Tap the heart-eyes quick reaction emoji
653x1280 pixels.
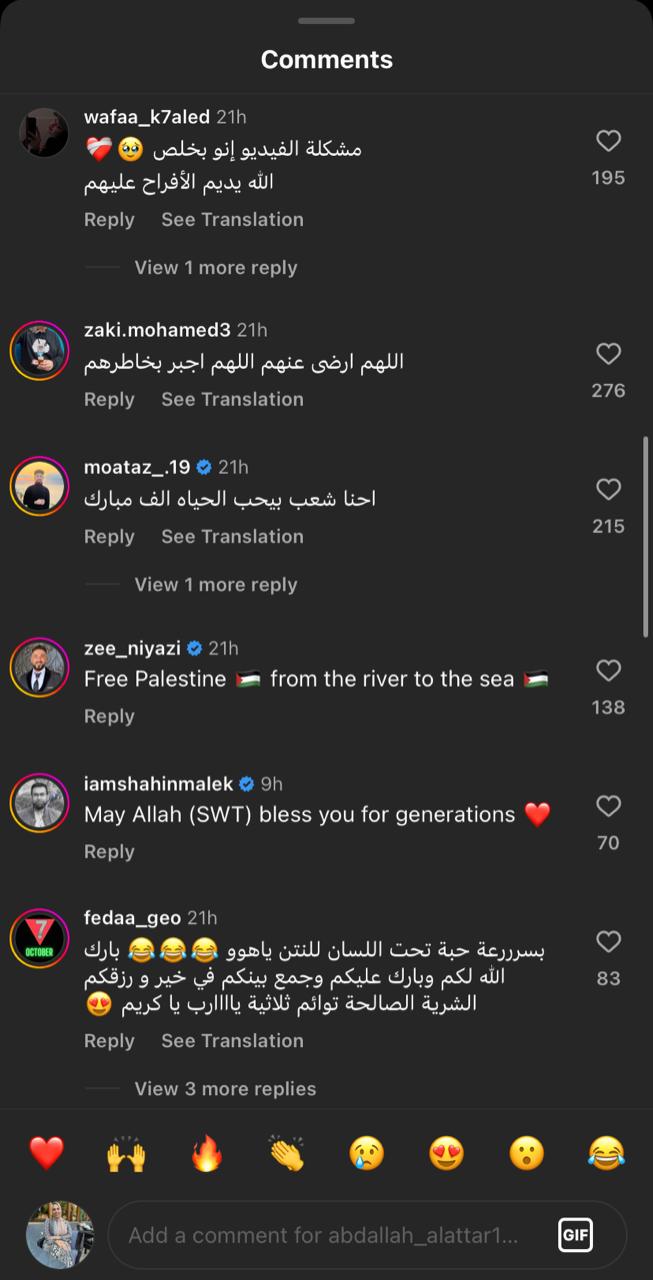pos(446,1153)
